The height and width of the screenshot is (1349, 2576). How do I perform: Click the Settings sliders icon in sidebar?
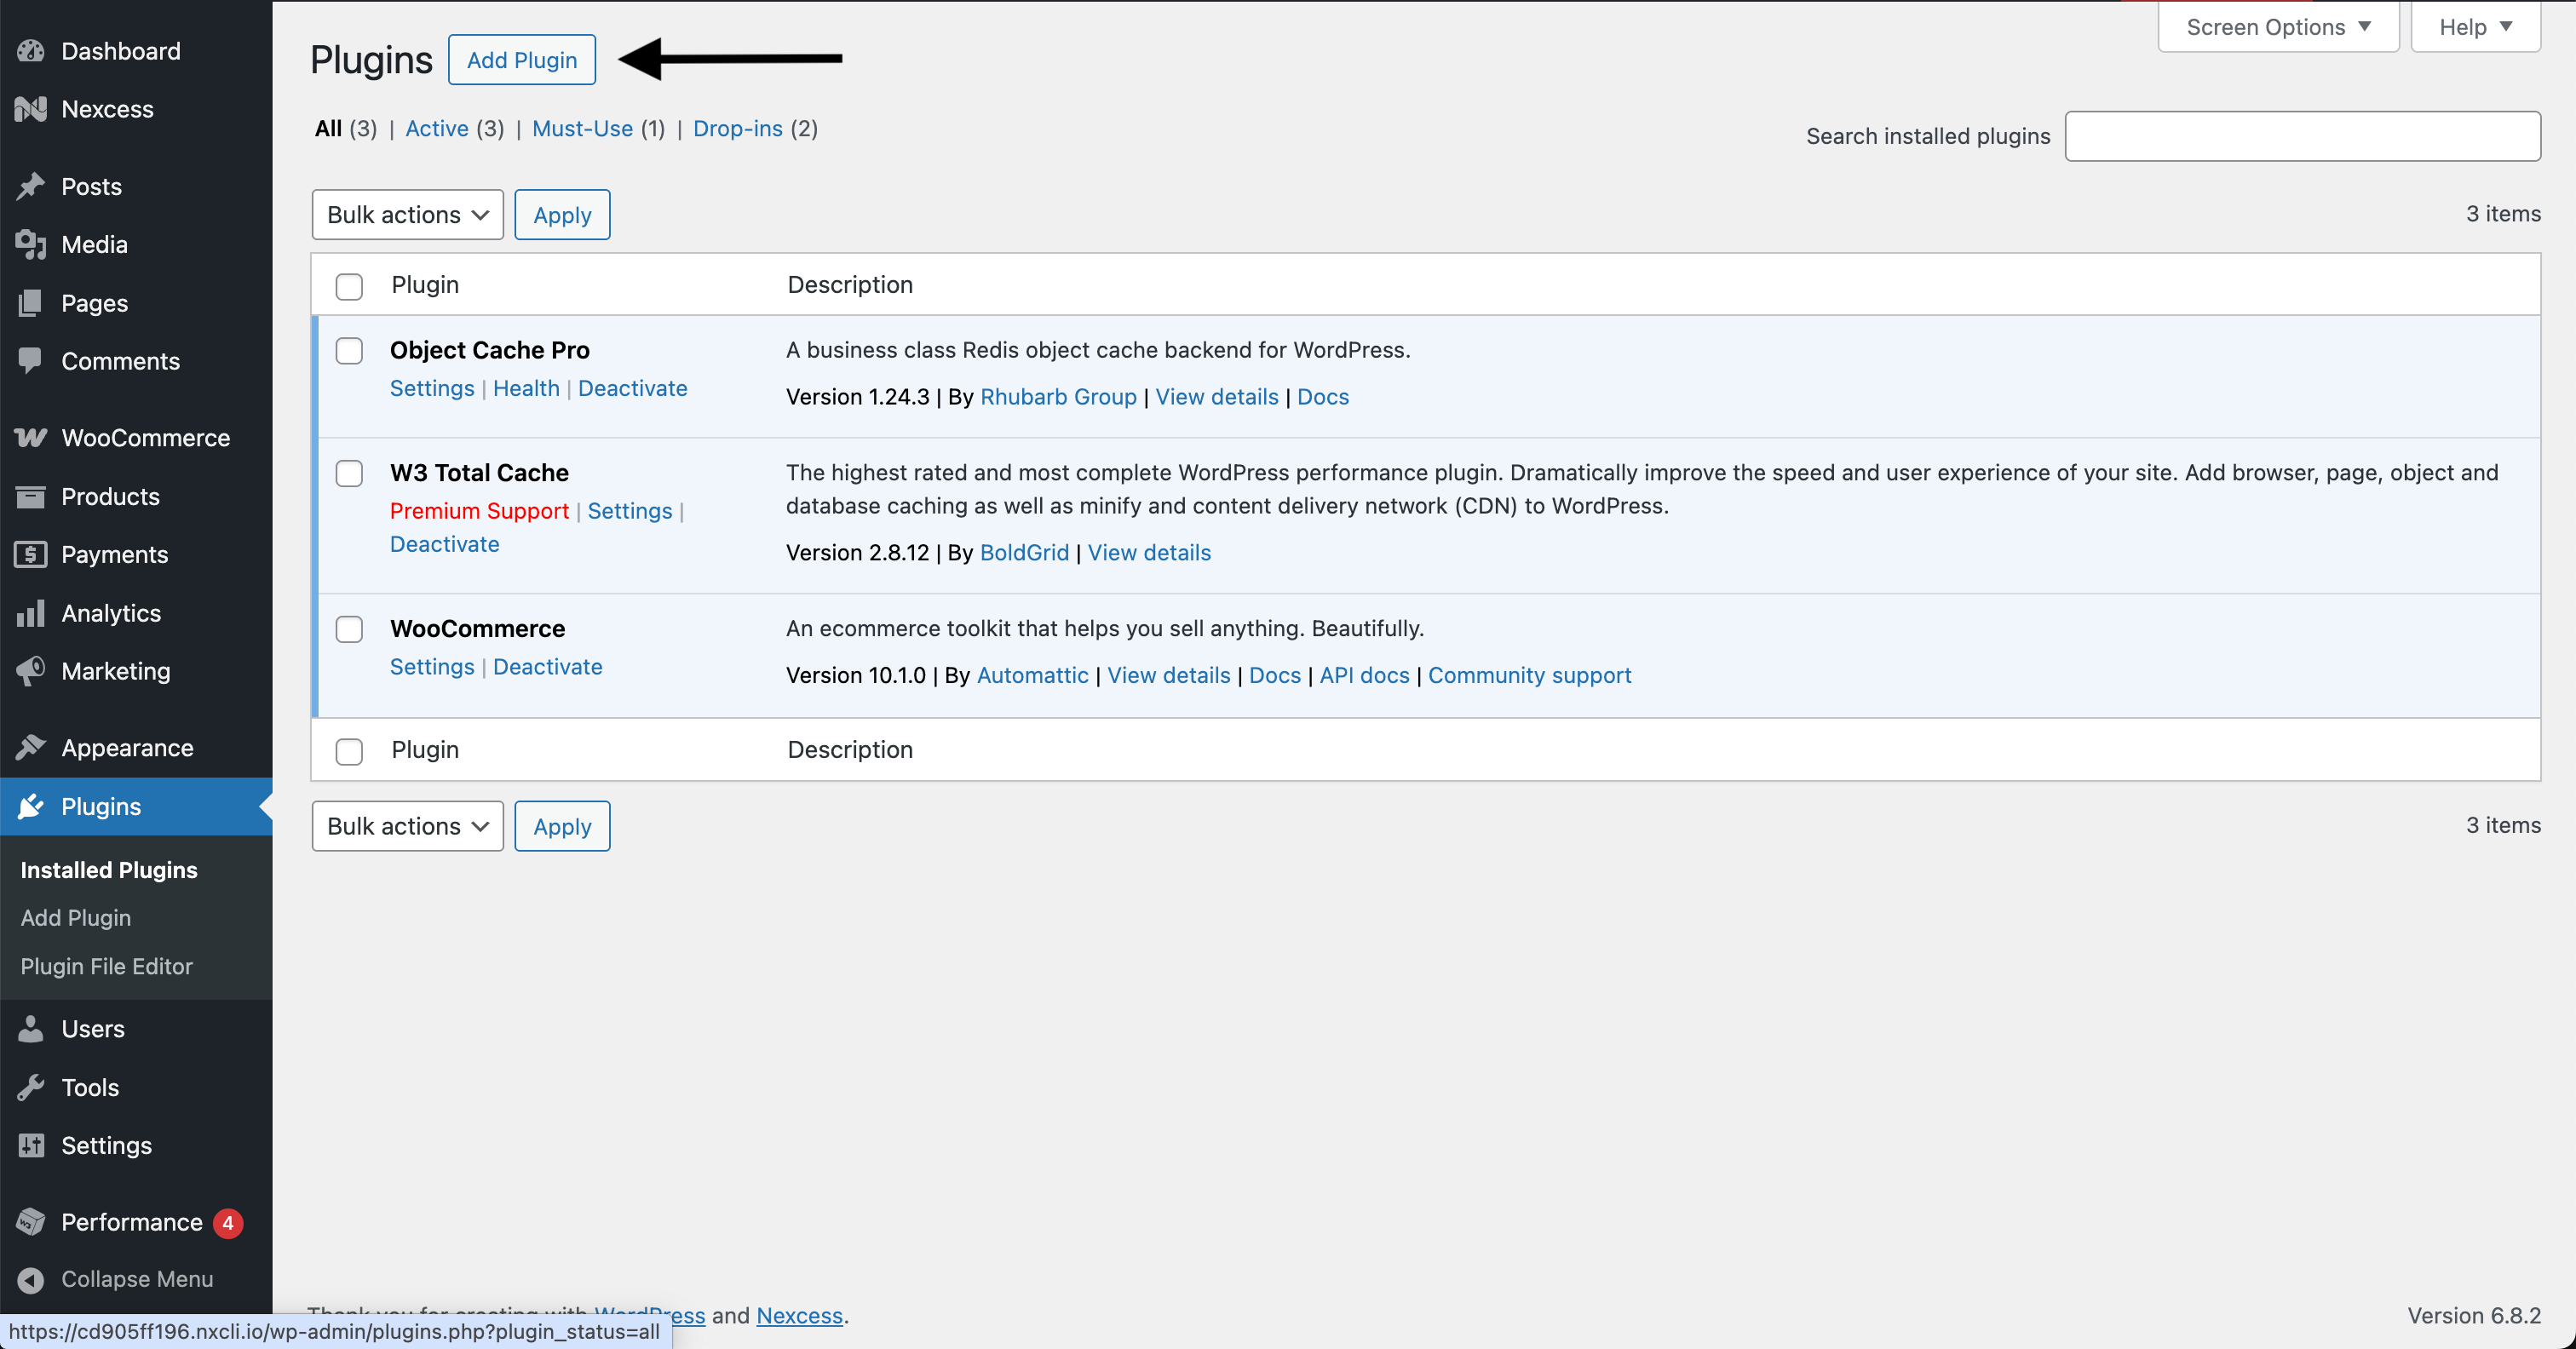coord(31,1145)
